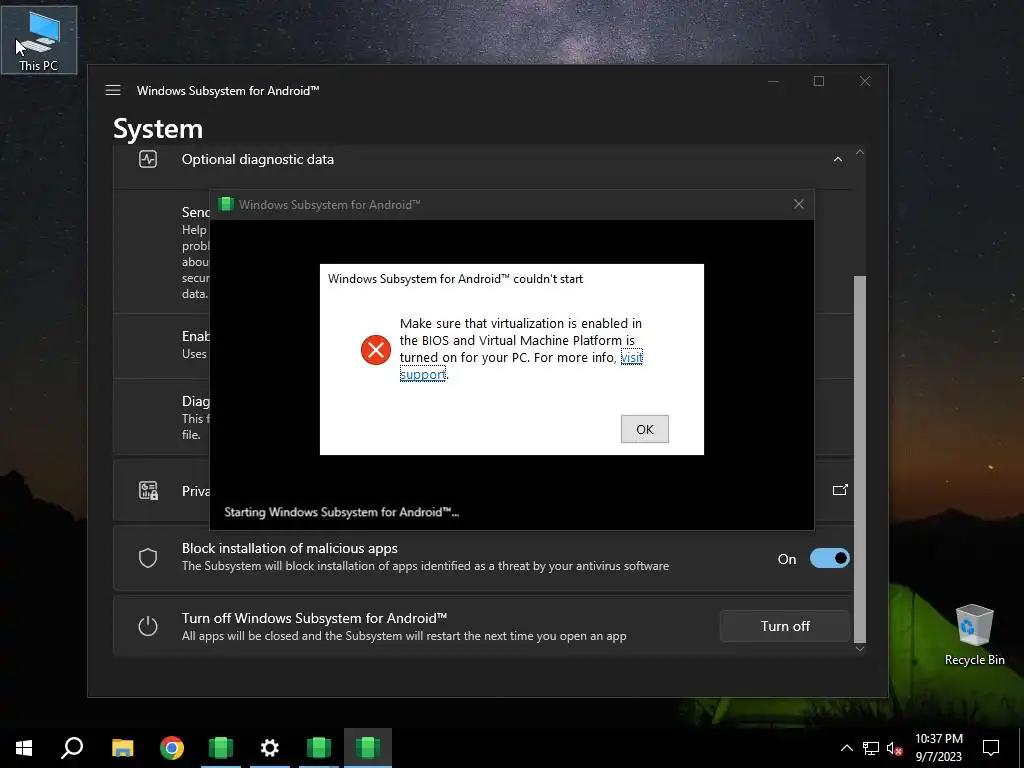This screenshot has width=1024, height=768.
Task: Open the hamburger navigation menu
Action: pyautogui.click(x=113, y=90)
